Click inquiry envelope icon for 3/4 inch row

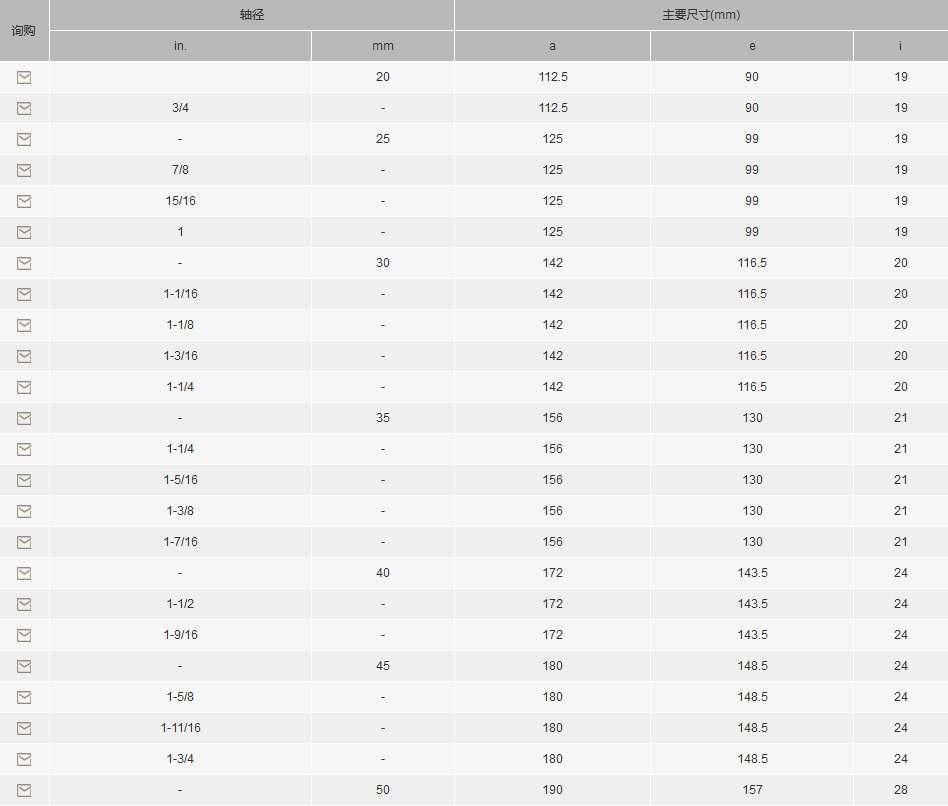click(24, 108)
